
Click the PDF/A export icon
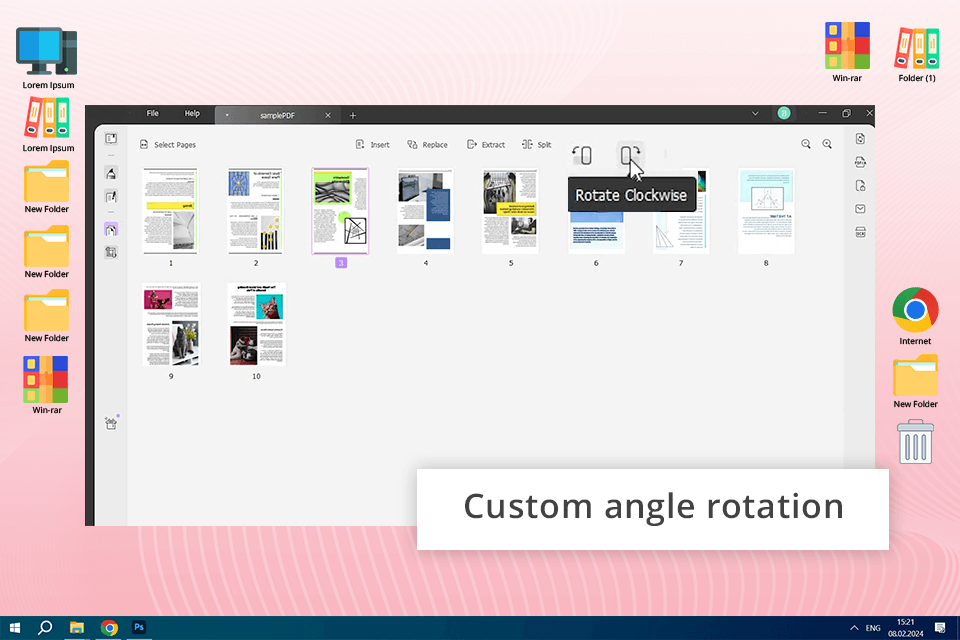tap(860, 162)
